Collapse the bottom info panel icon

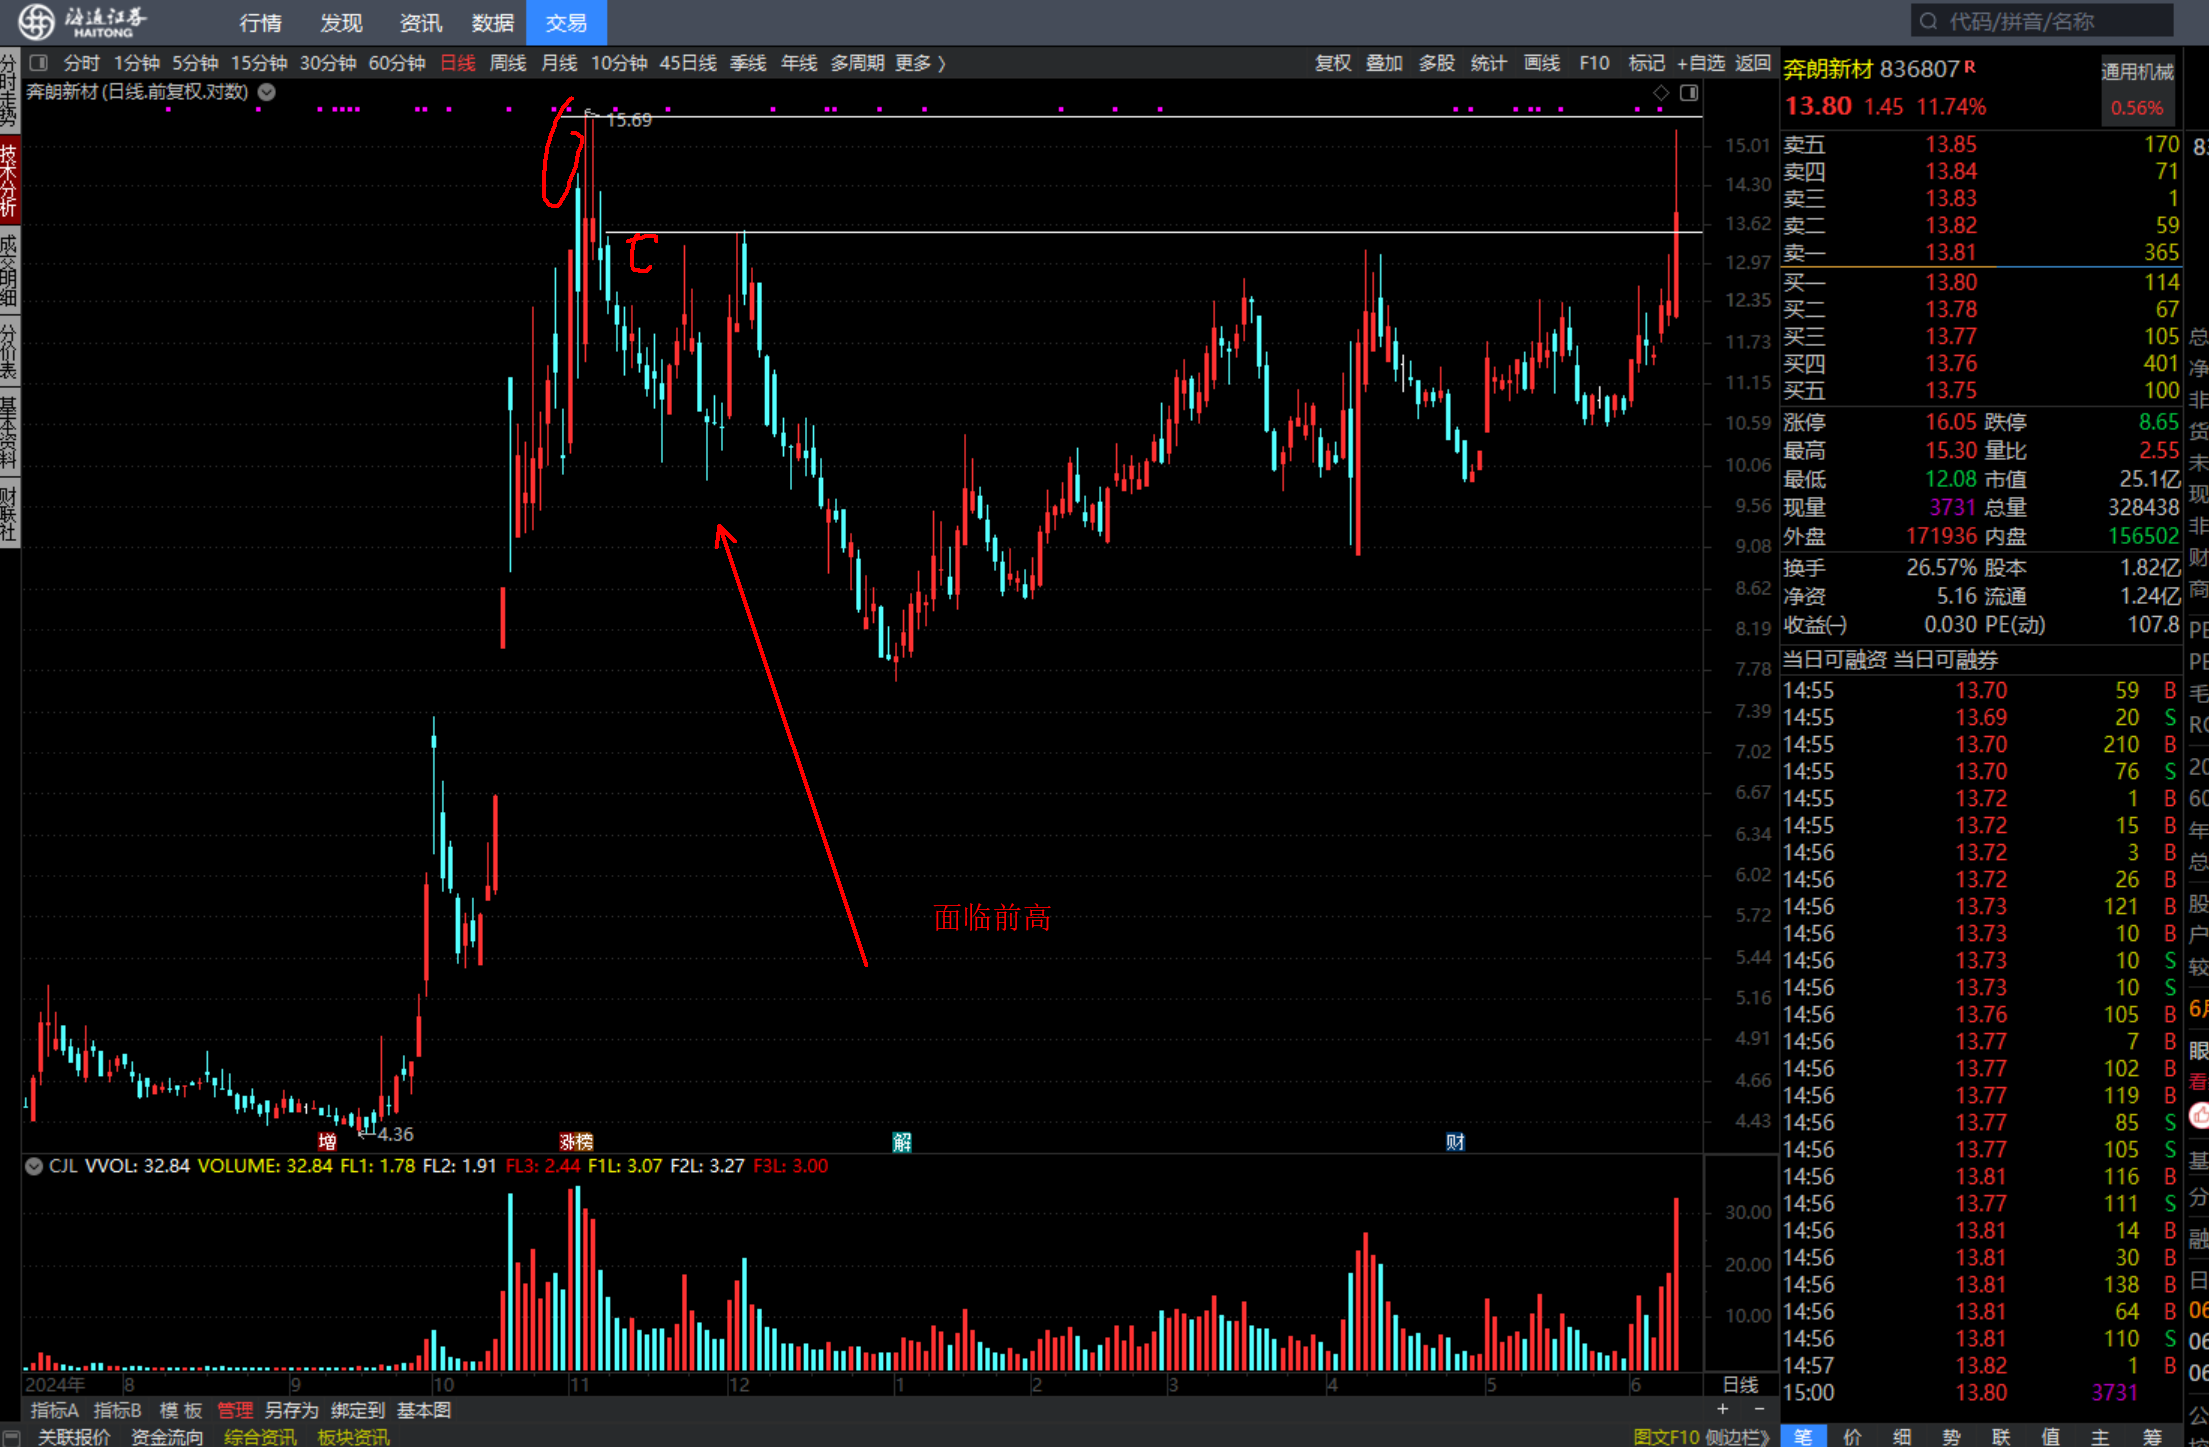click(11, 1437)
